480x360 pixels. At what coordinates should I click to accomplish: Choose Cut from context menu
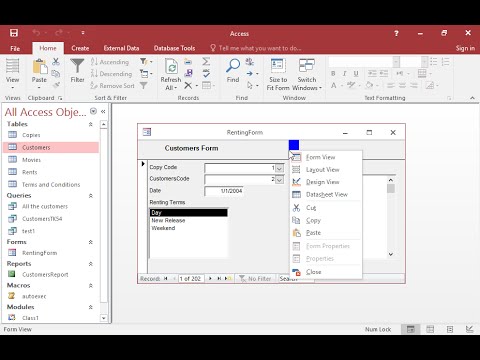point(326,208)
